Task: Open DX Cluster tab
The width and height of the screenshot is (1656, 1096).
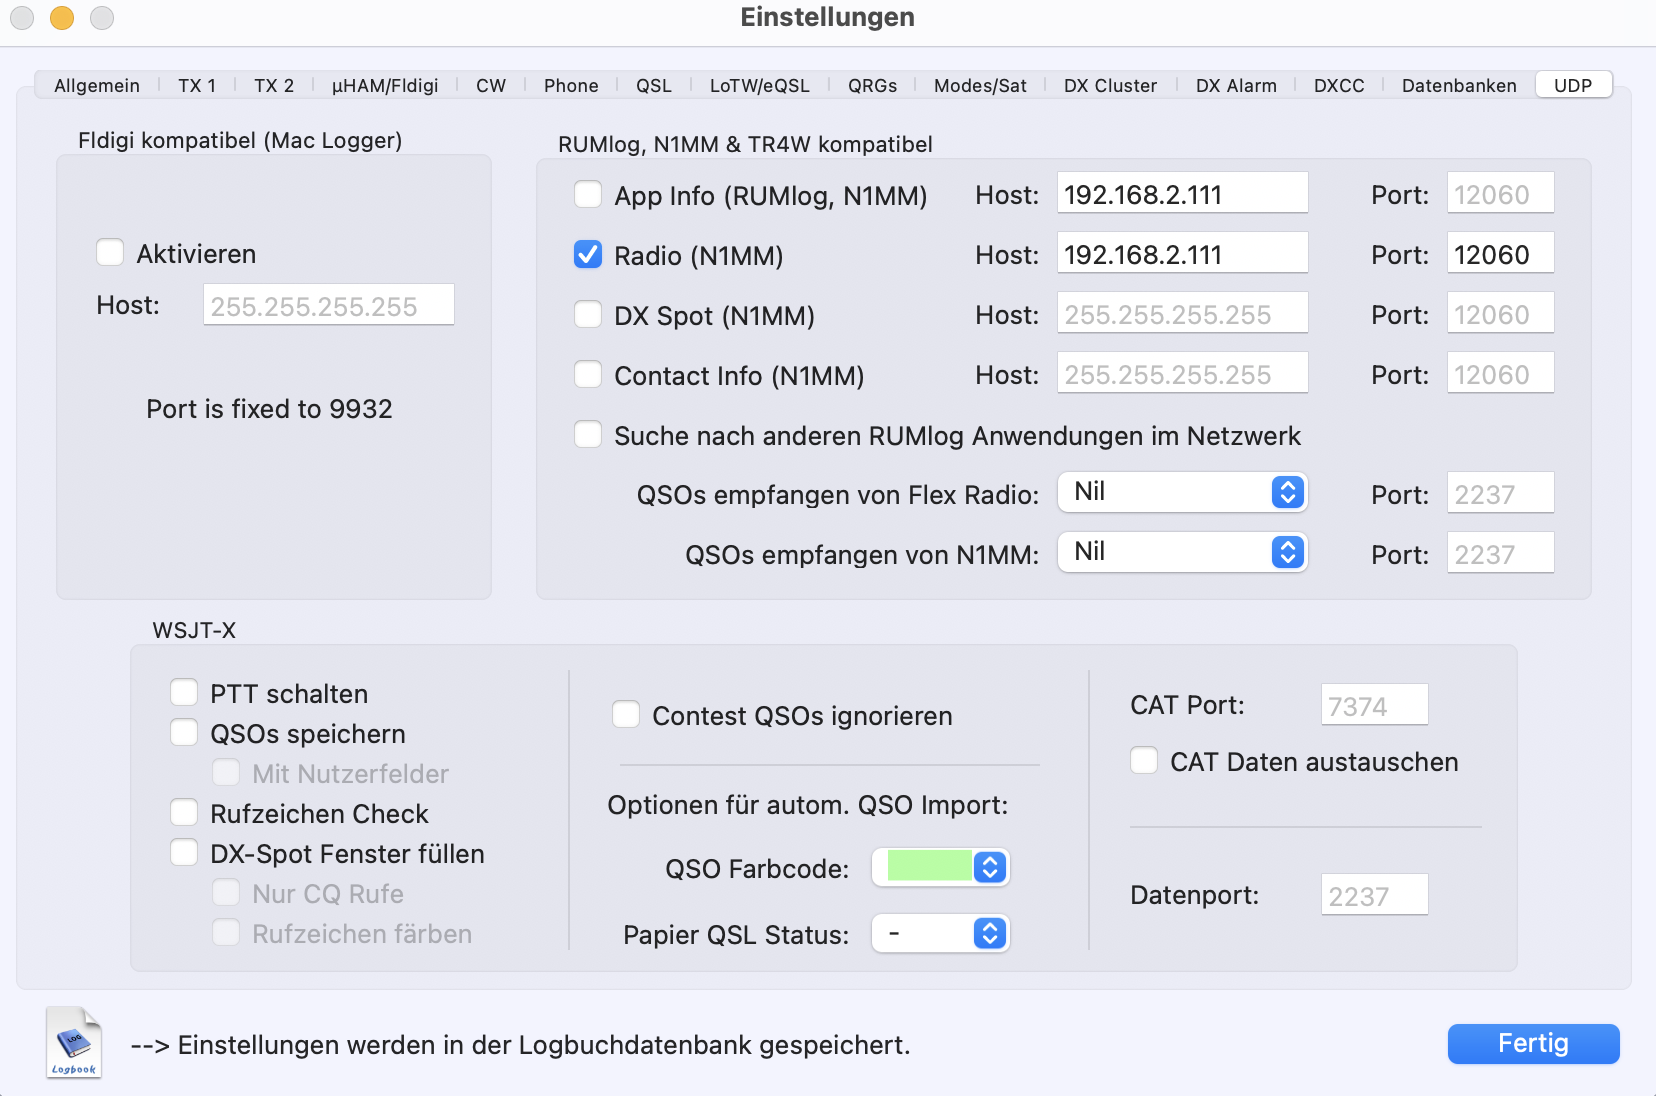Action: 1110,85
